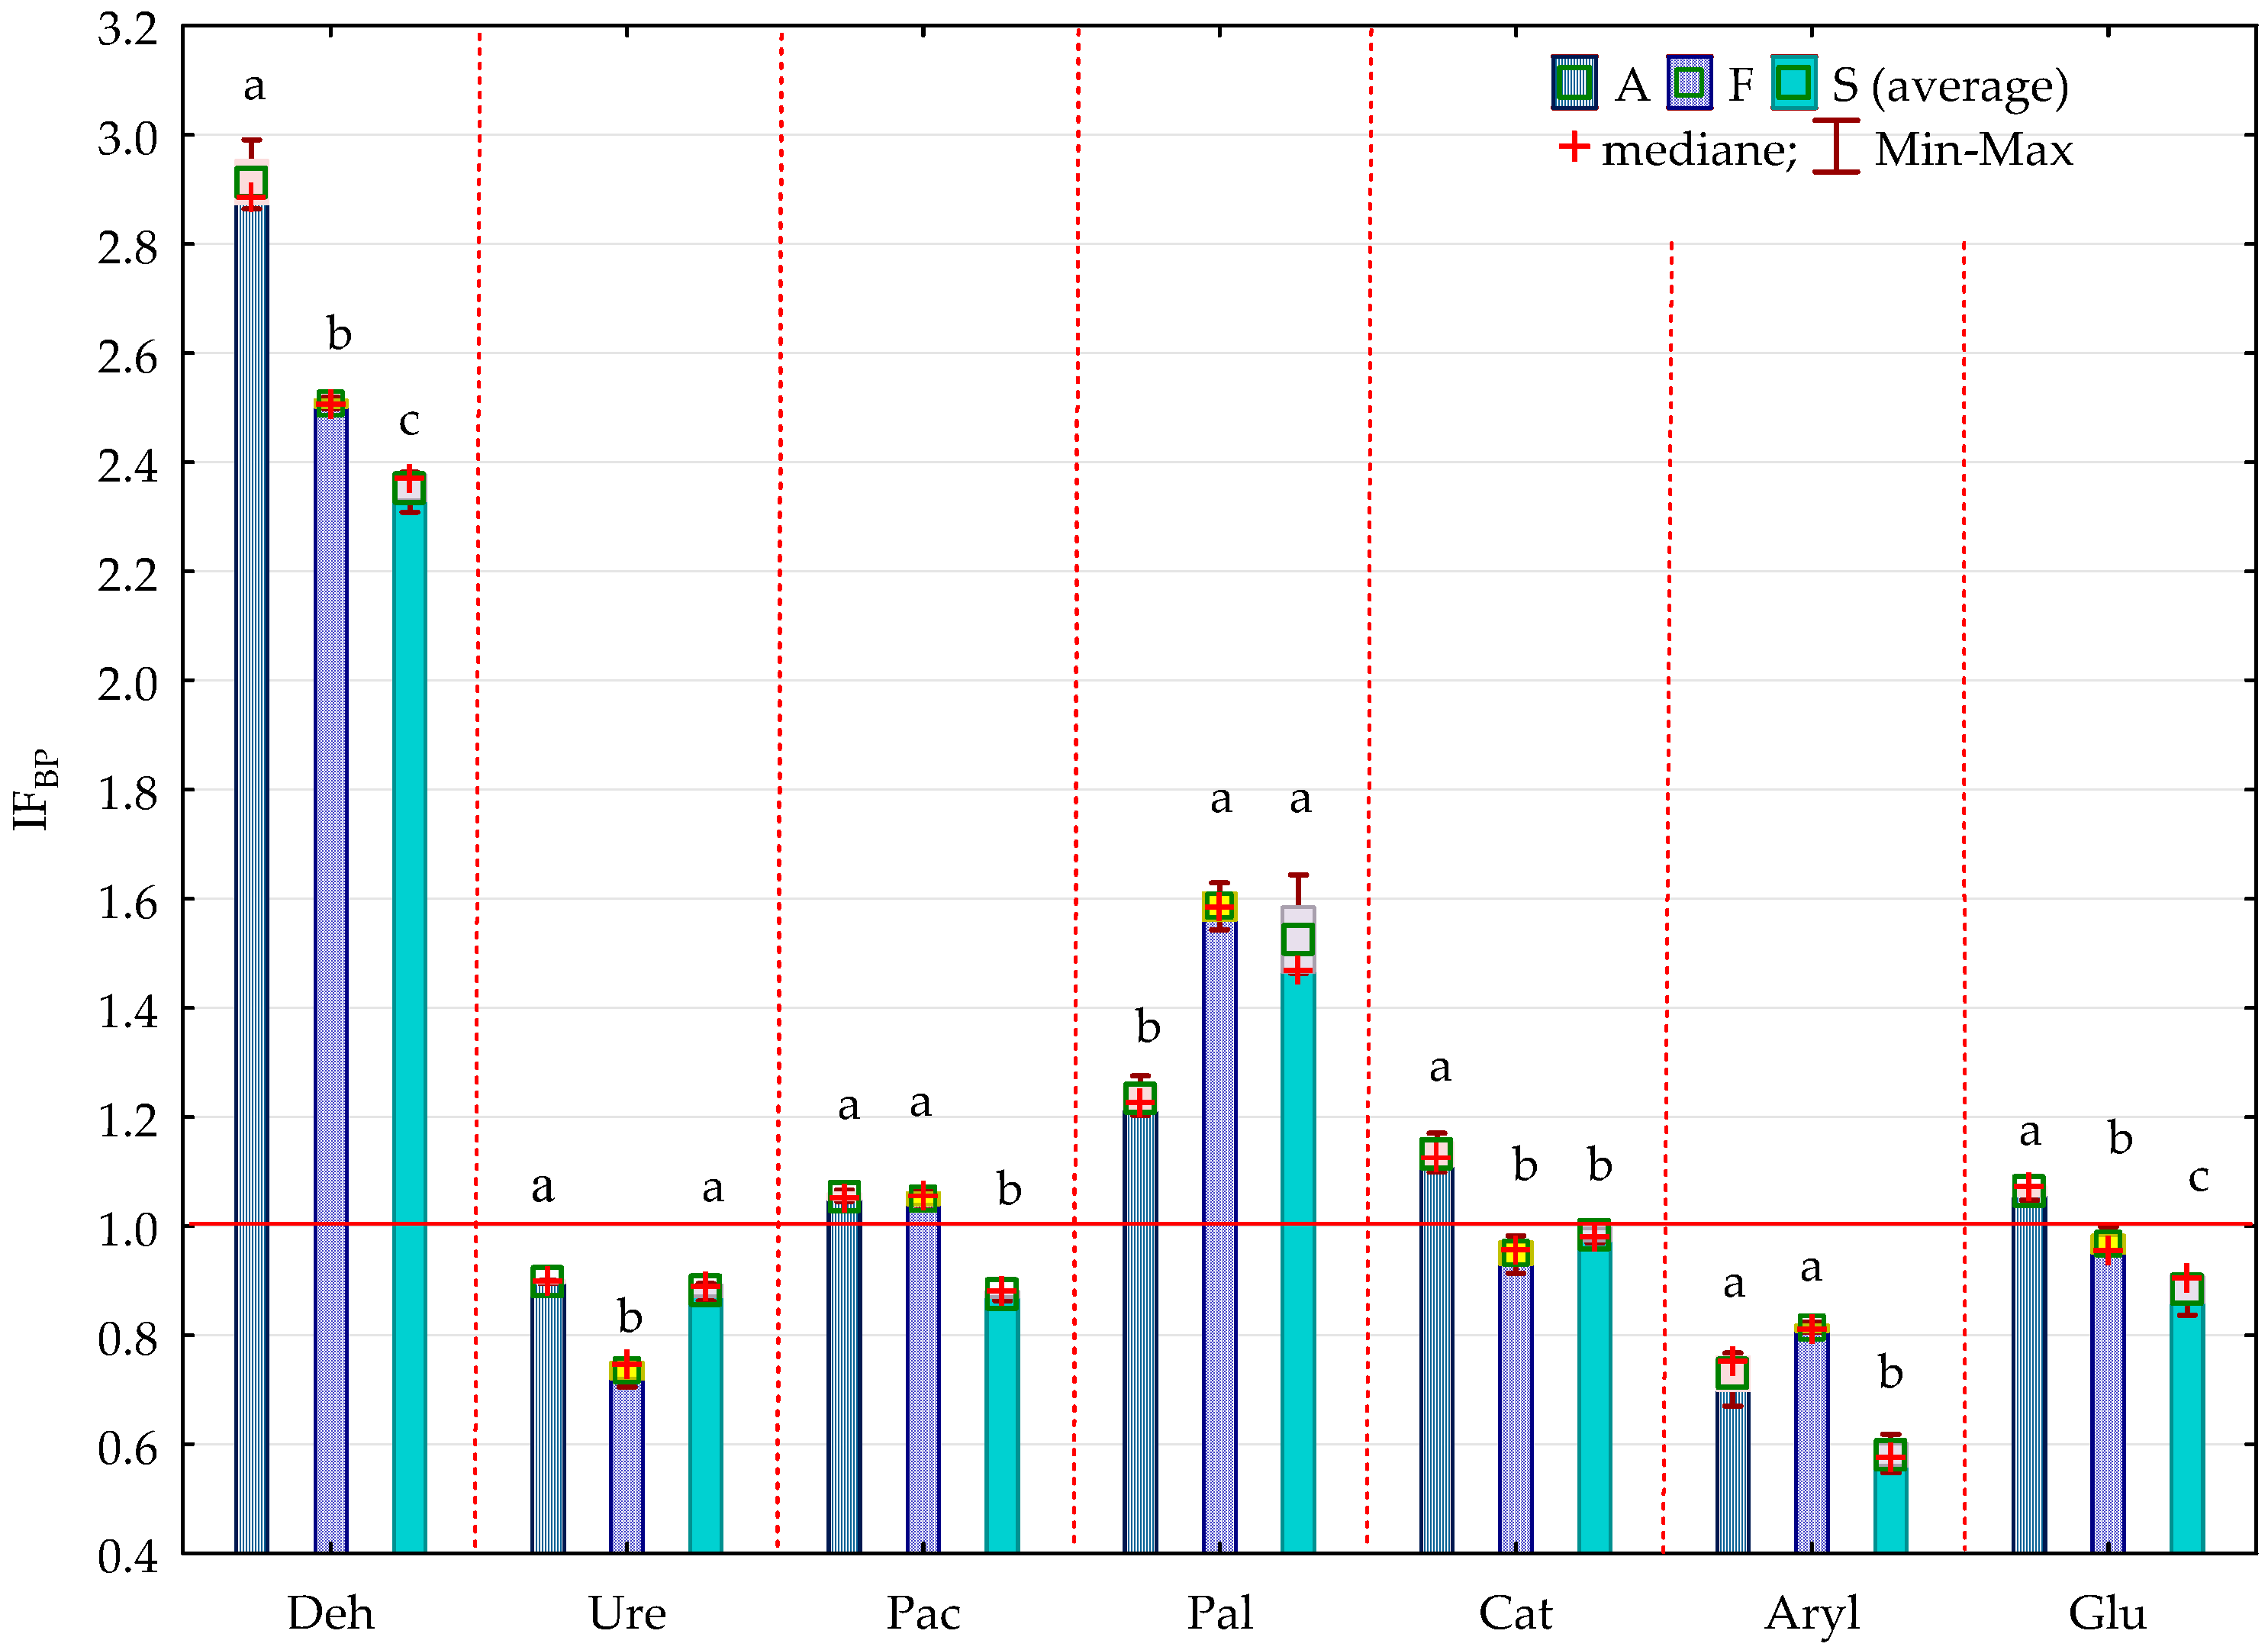Click the Ure axis label

pyautogui.click(x=627, y=1612)
